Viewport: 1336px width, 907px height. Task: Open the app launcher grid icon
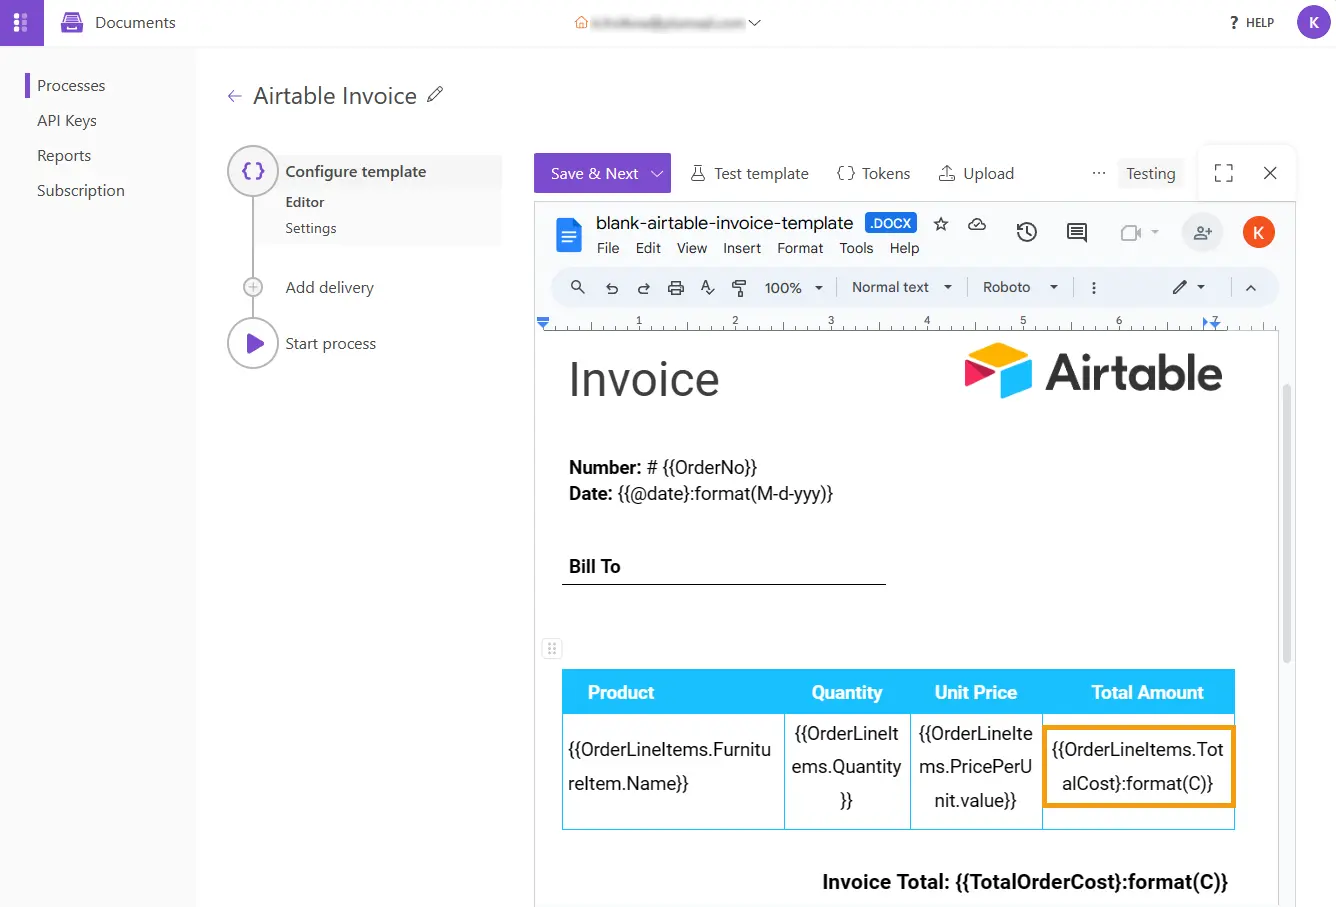click(x=21, y=22)
